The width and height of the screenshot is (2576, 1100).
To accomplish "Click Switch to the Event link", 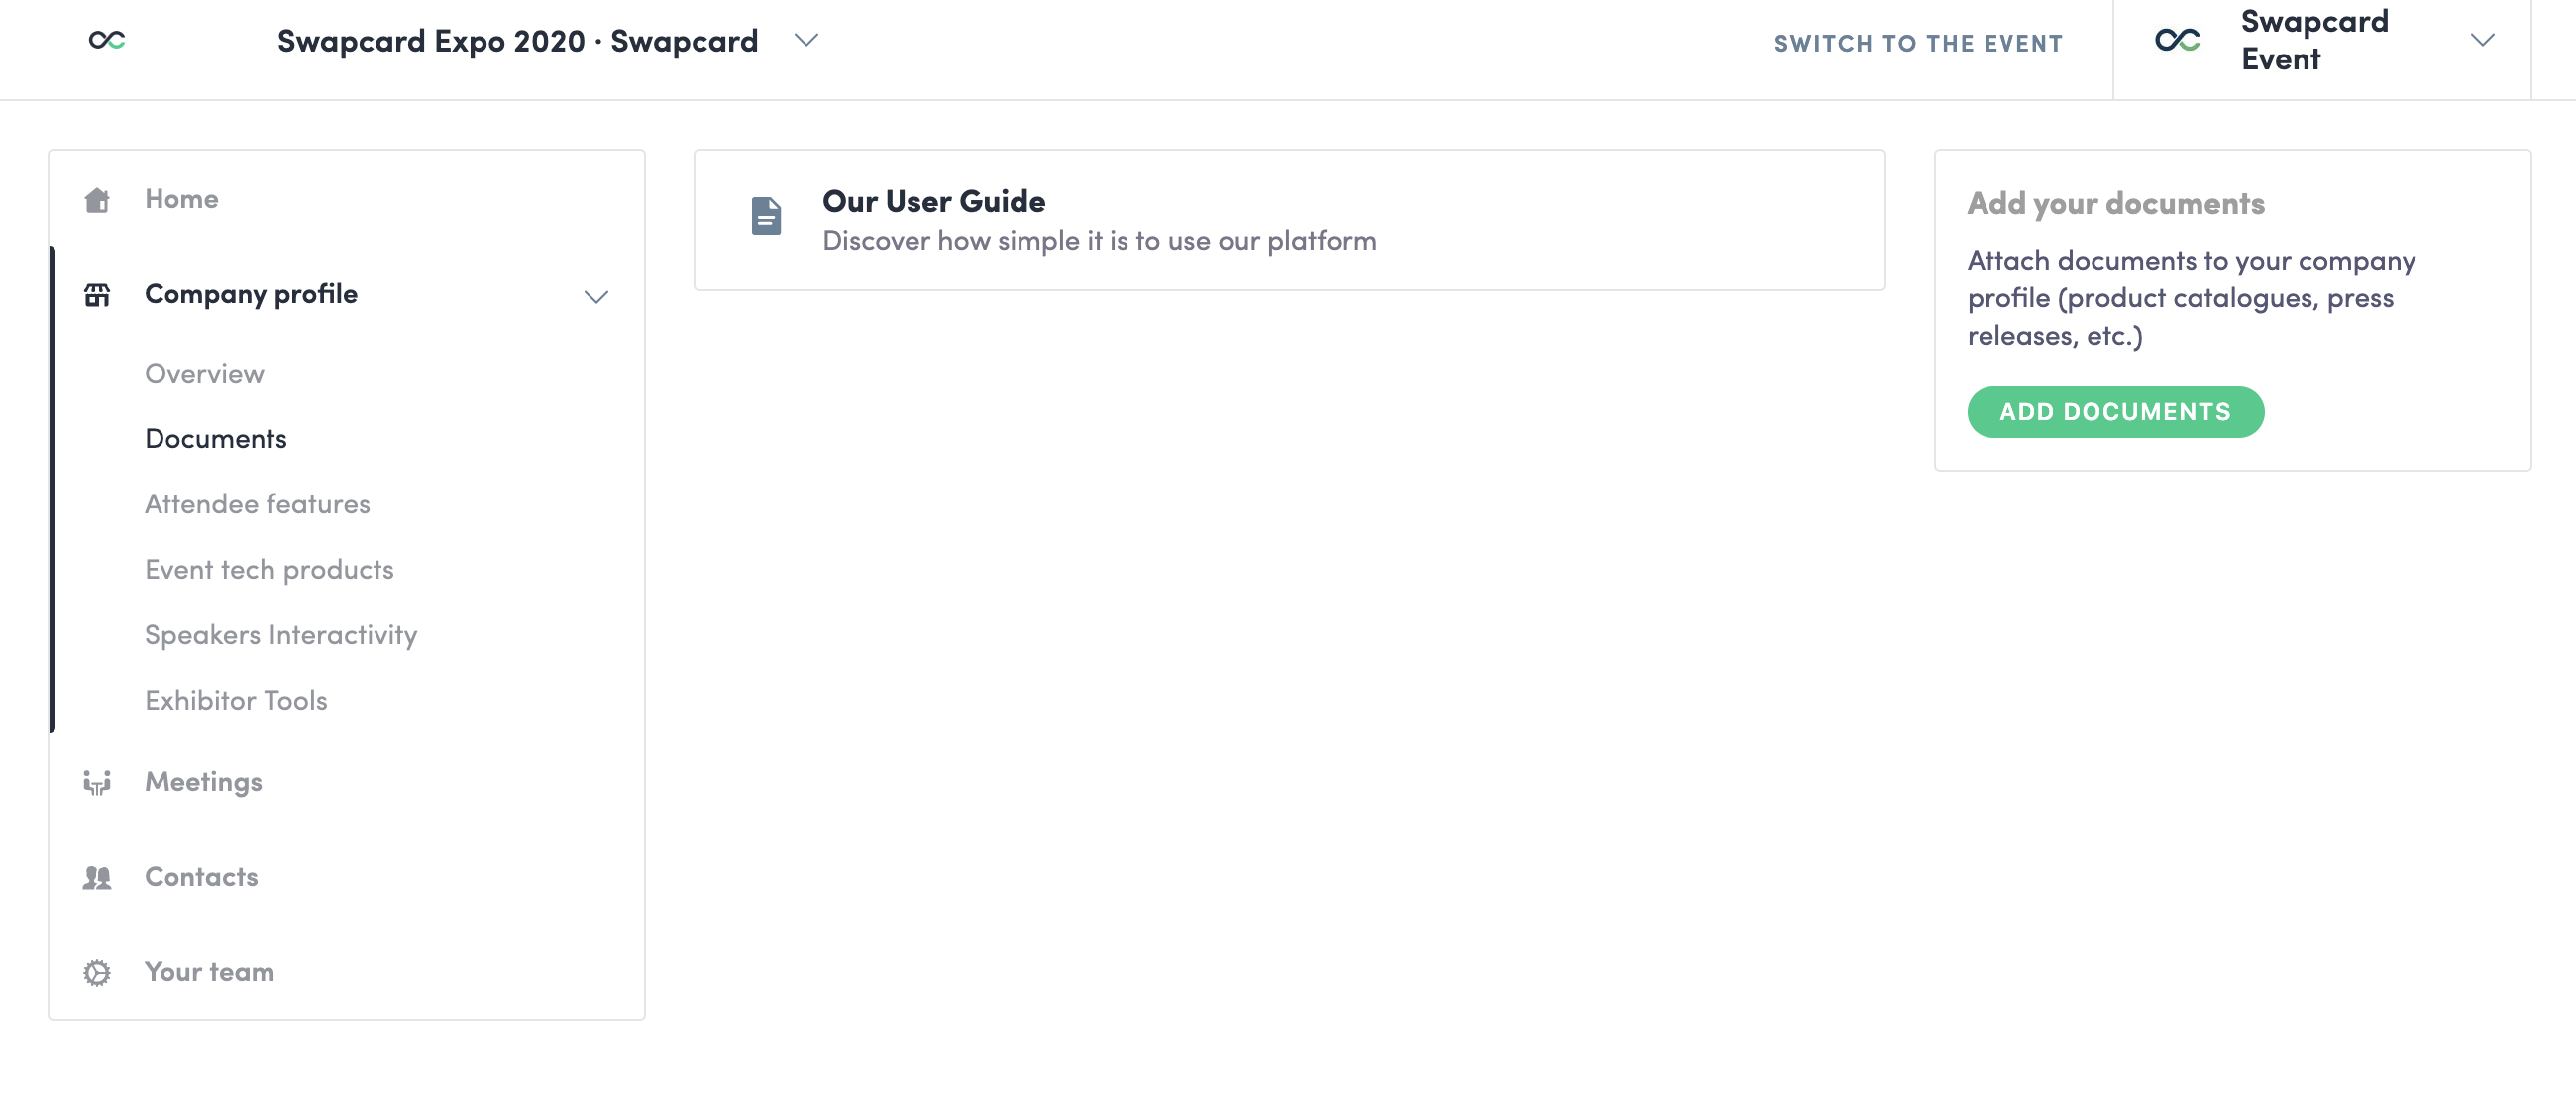I will pos(1917,43).
